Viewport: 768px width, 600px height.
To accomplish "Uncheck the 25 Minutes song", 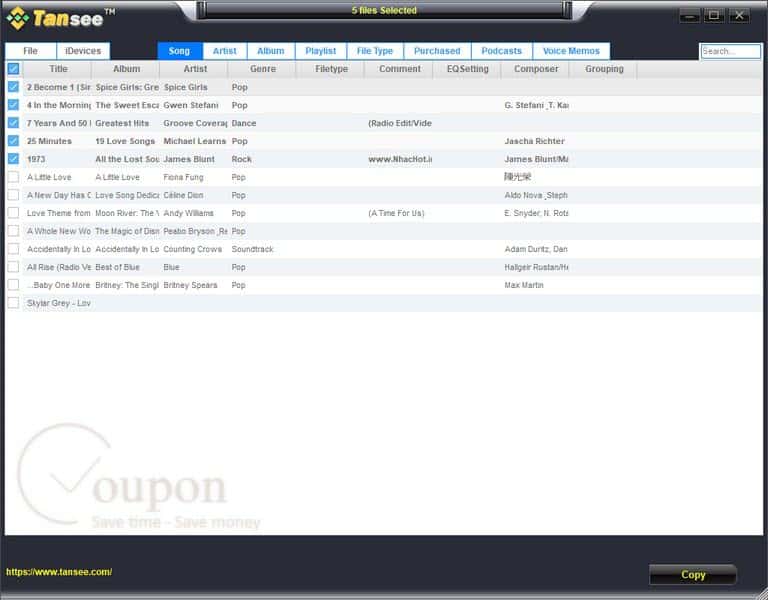I will pos(13,141).
